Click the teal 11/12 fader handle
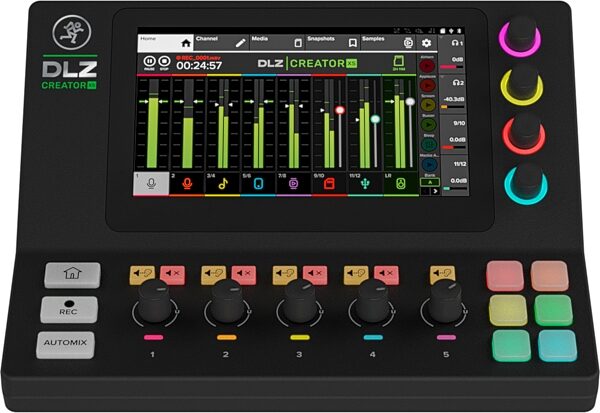 pyautogui.click(x=375, y=119)
